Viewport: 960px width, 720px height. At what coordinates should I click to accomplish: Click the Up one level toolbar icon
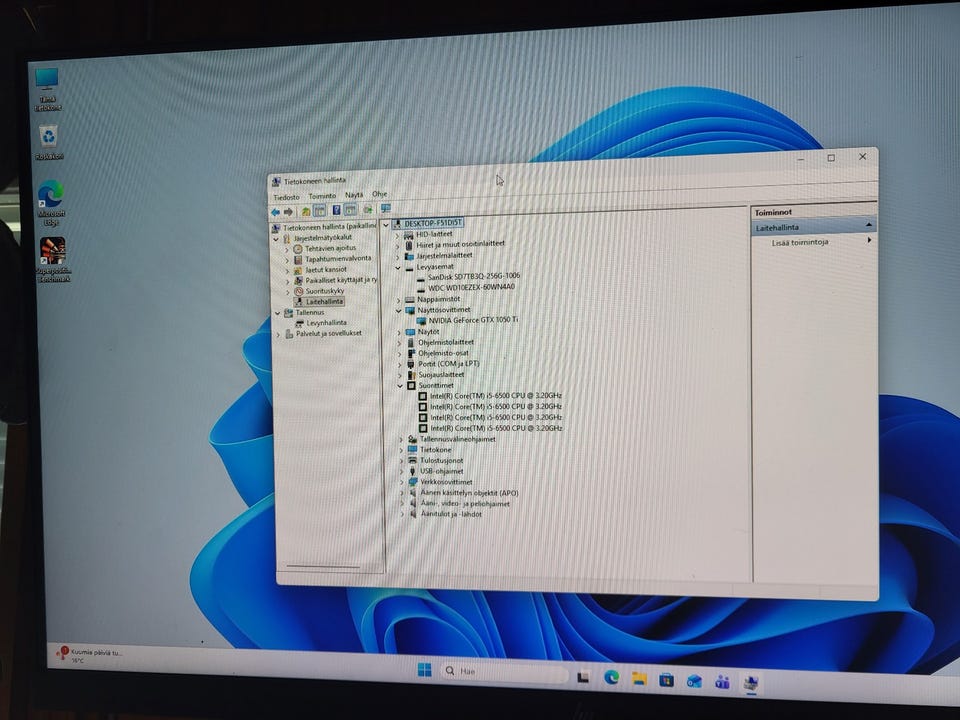point(306,211)
